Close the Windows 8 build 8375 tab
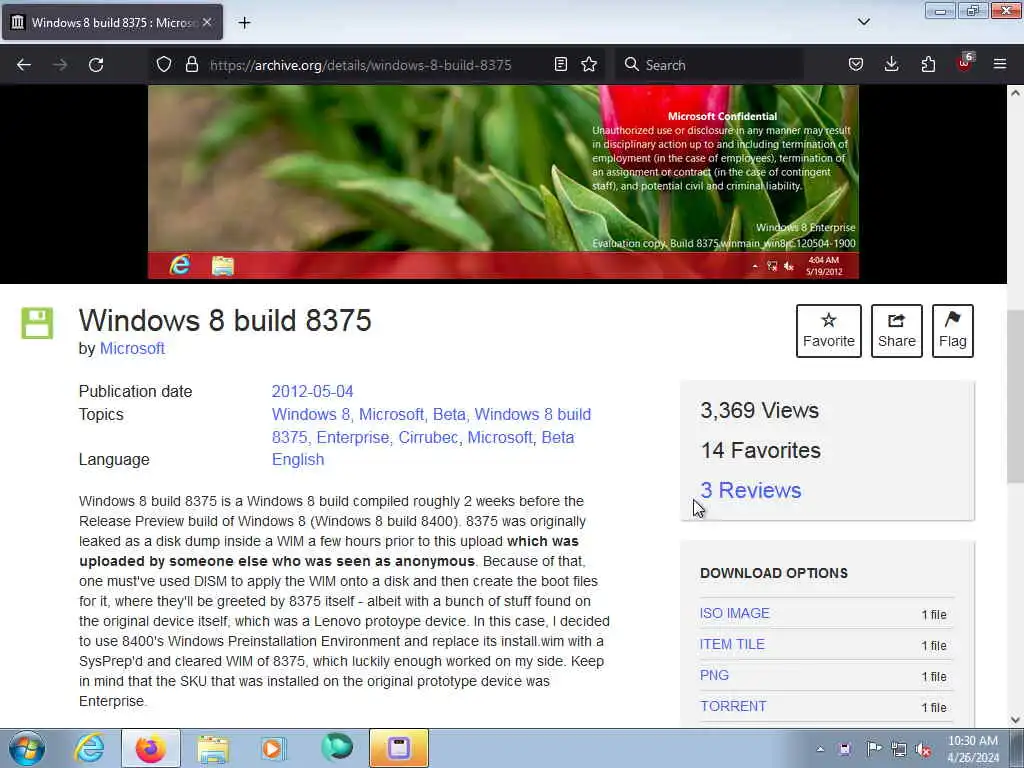The image size is (1024, 768). [207, 22]
